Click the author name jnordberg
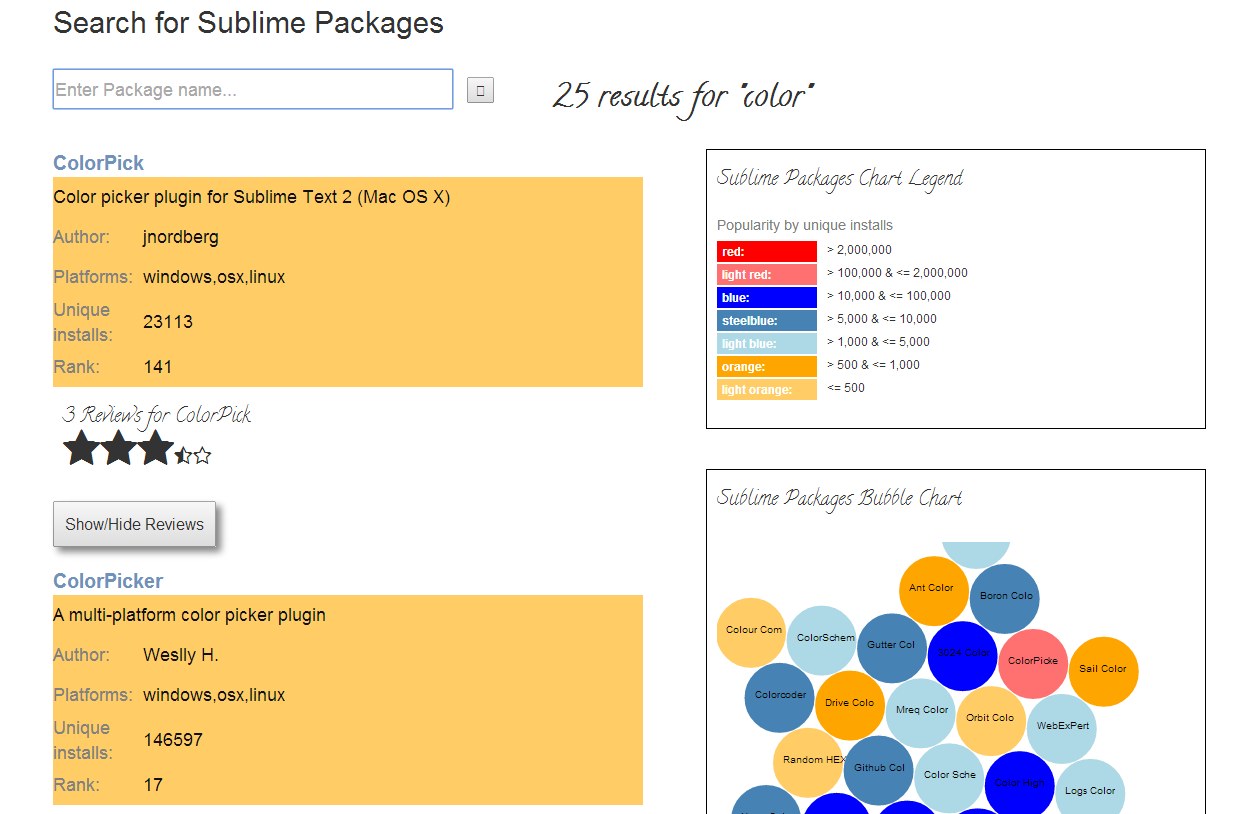This screenshot has width=1233, height=814. tap(181, 237)
